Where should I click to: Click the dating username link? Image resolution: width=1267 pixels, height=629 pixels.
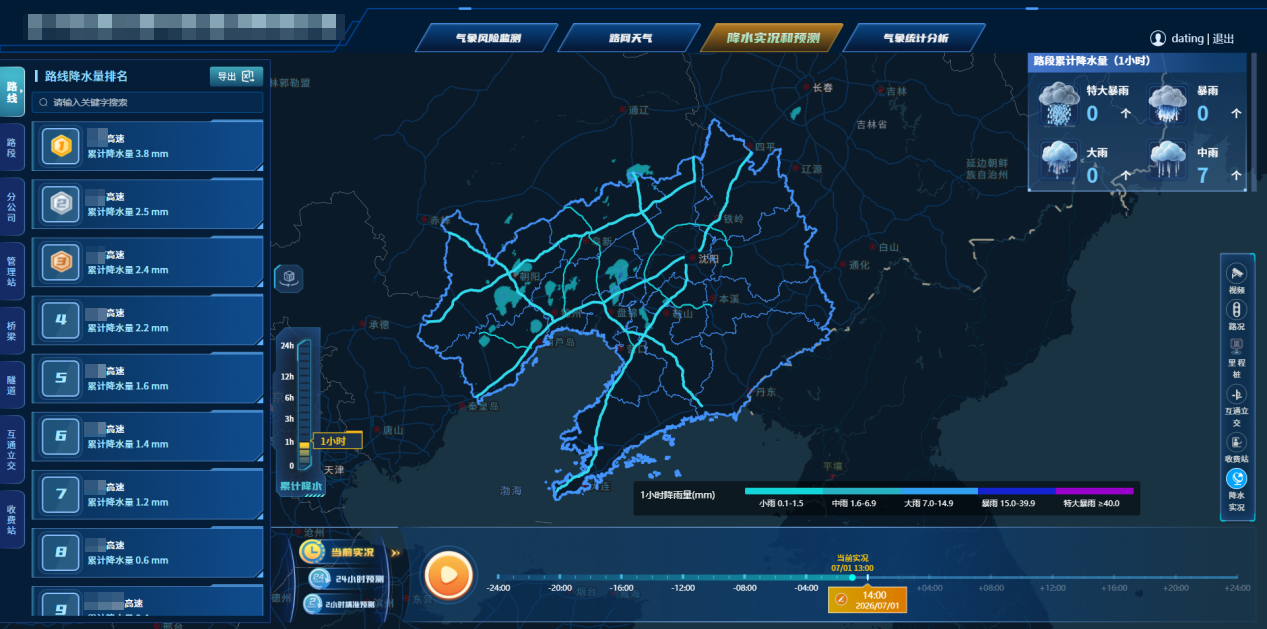(x=1188, y=39)
